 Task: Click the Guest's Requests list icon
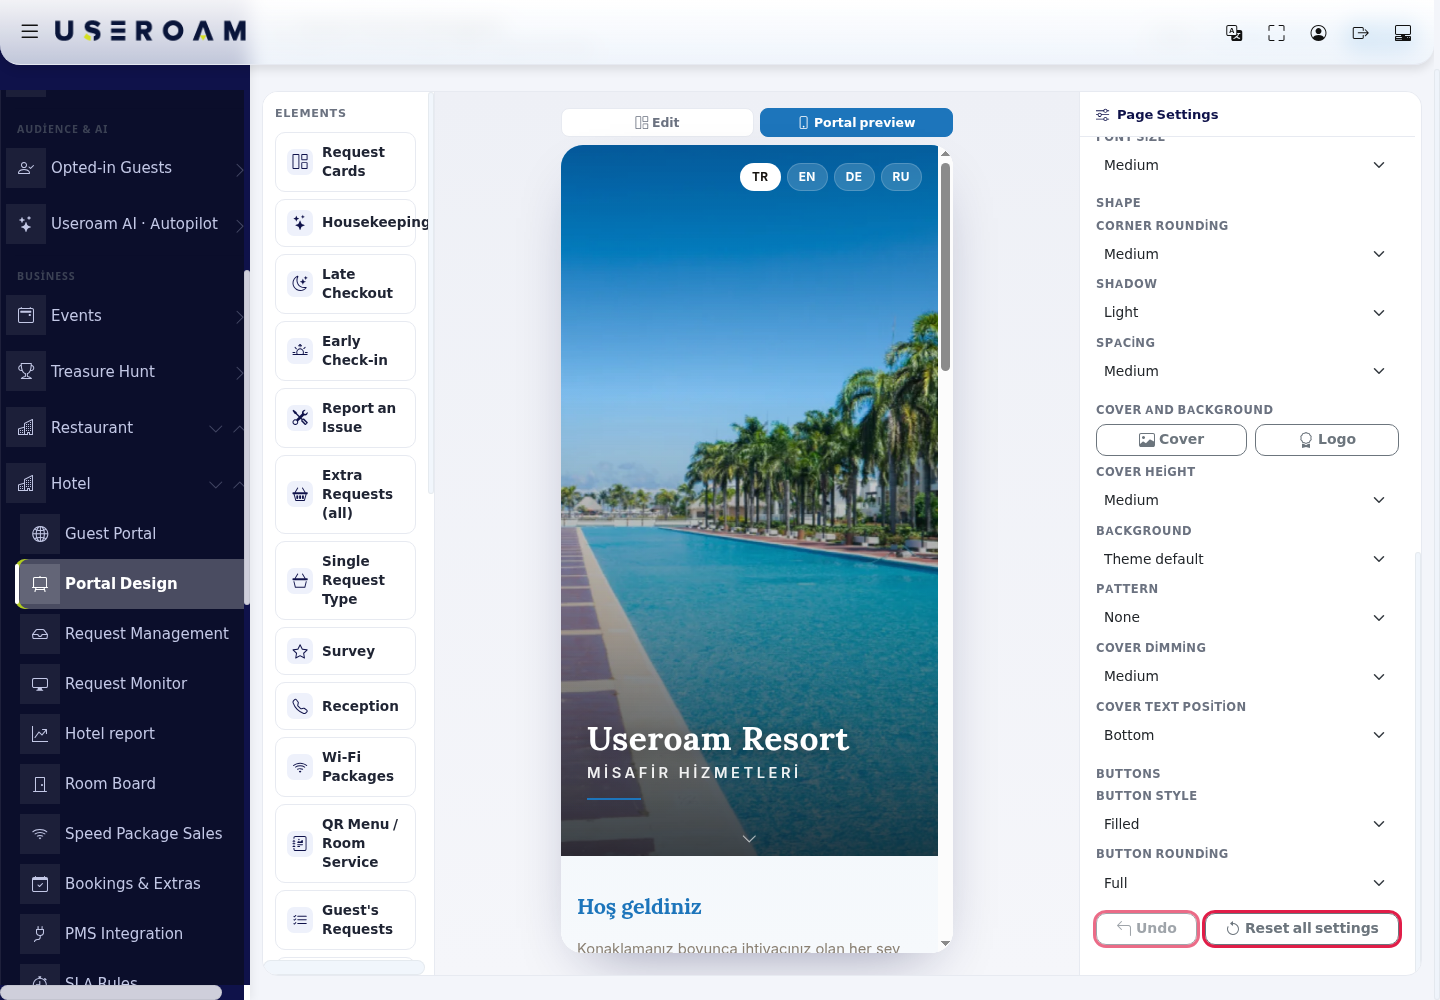point(300,920)
